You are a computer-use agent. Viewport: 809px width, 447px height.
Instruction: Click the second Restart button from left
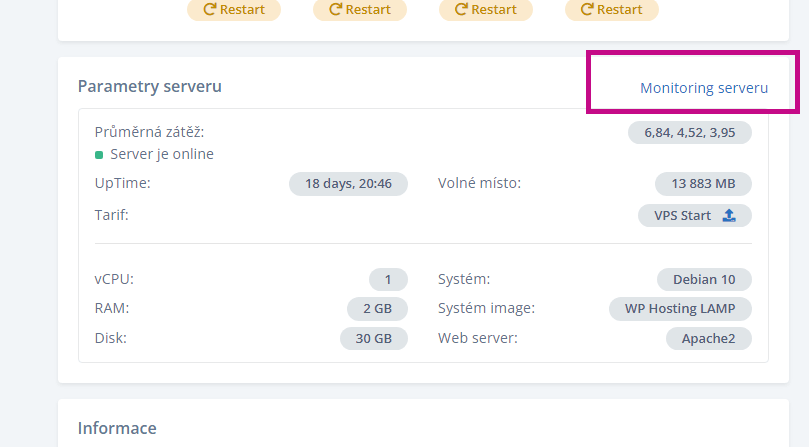[360, 10]
